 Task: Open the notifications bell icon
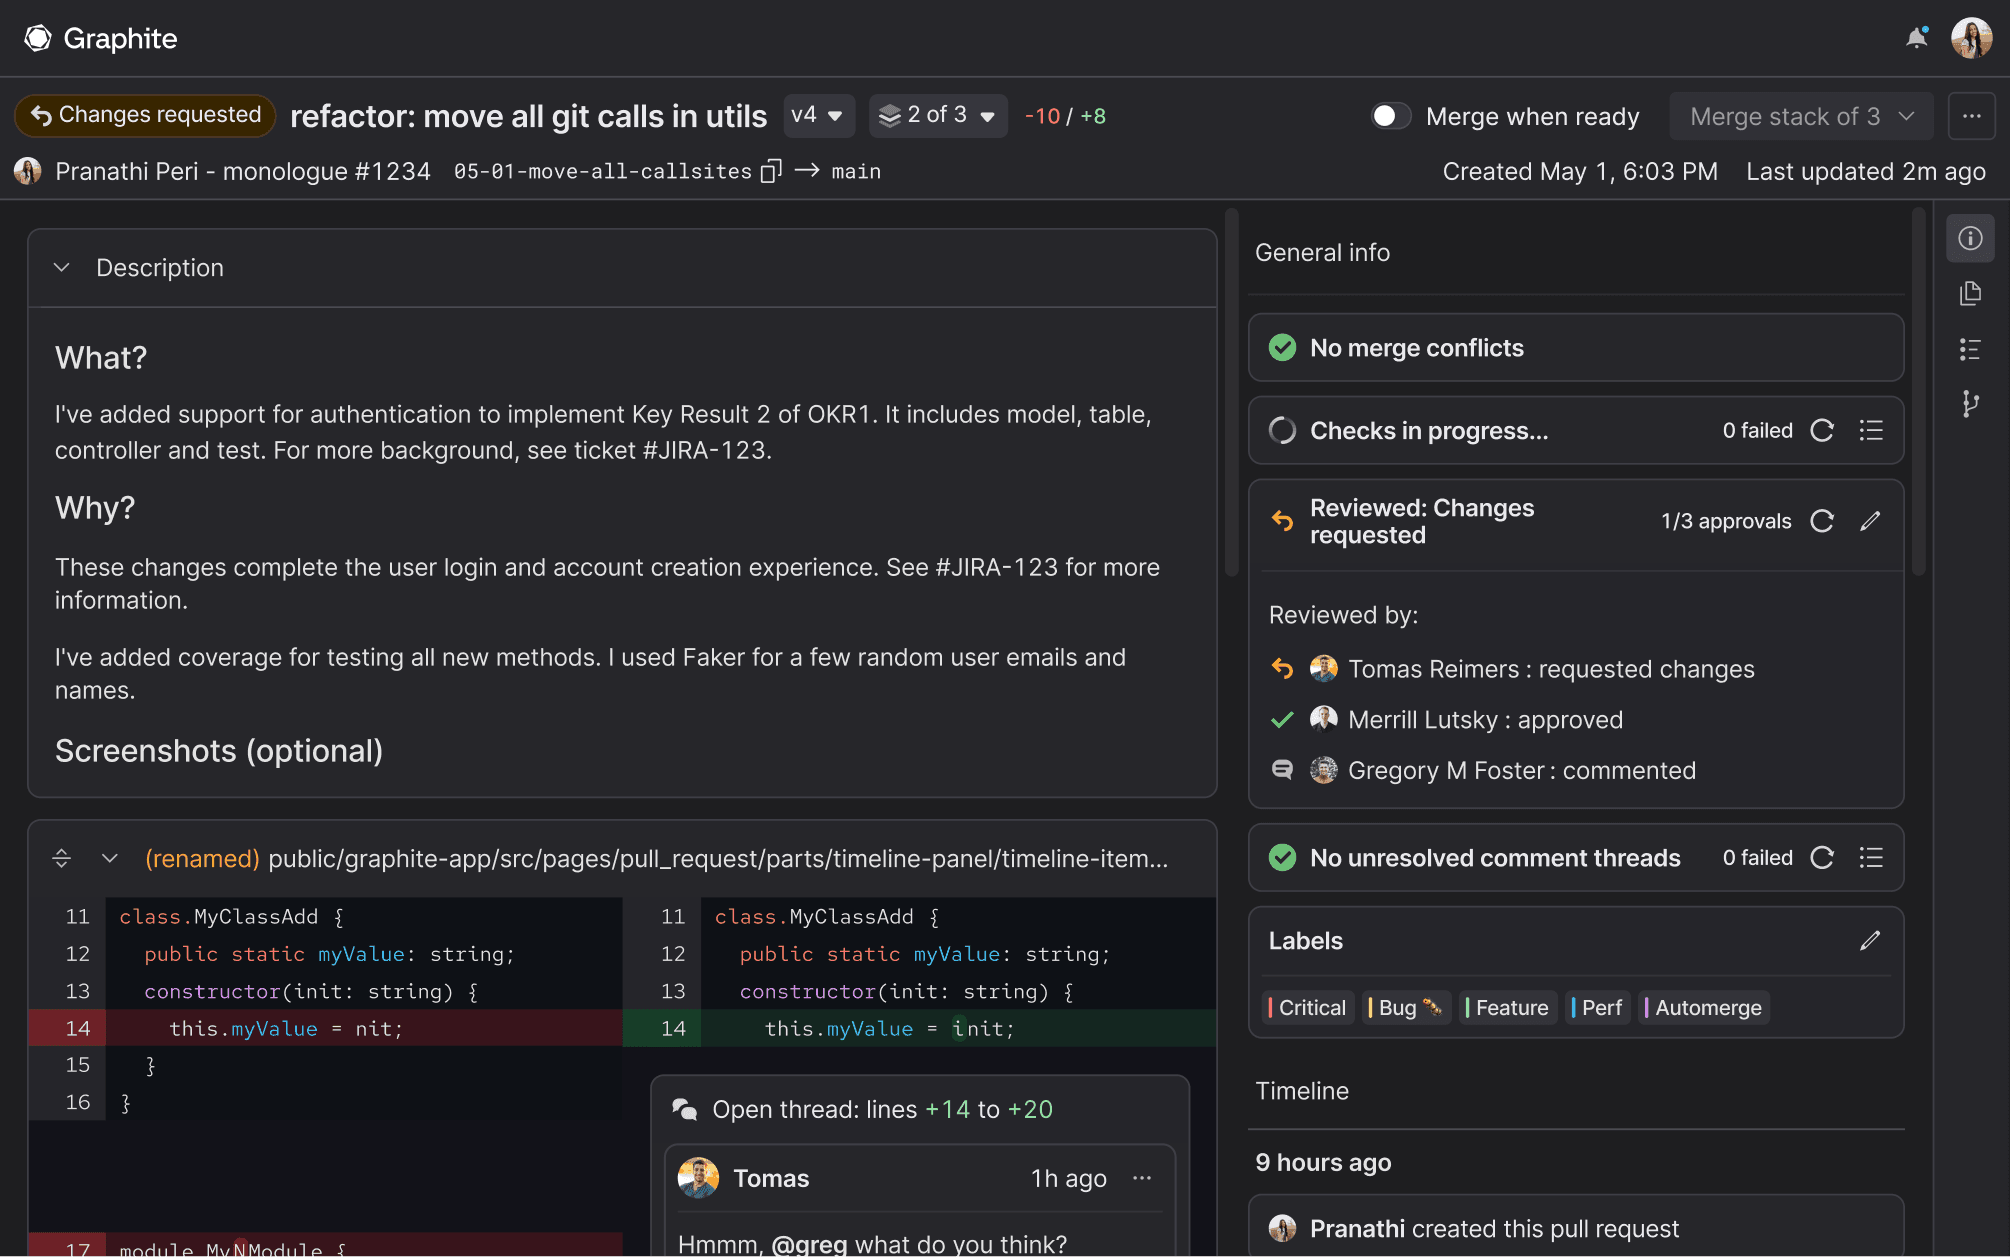click(x=1917, y=37)
